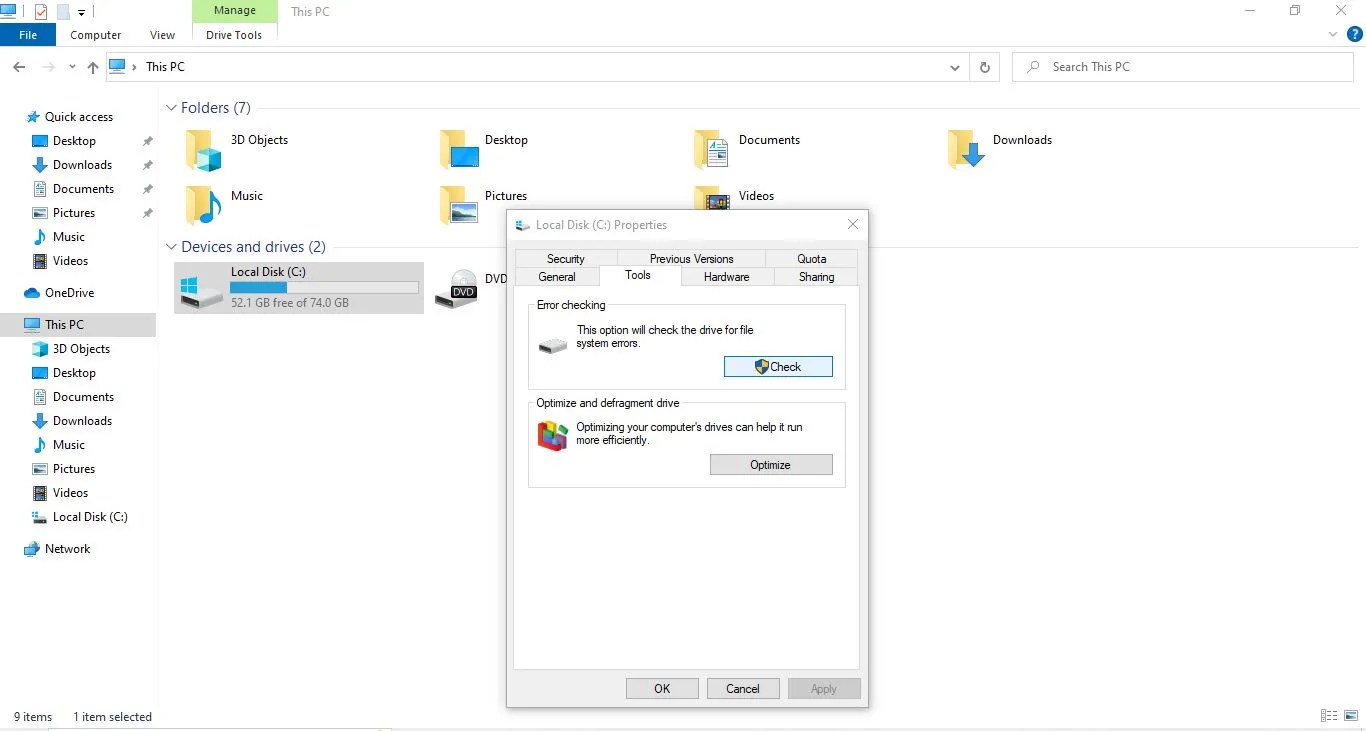Click the Optimize and defragment drive icon
Viewport: 1366px width, 731px height.
[x=552, y=435]
